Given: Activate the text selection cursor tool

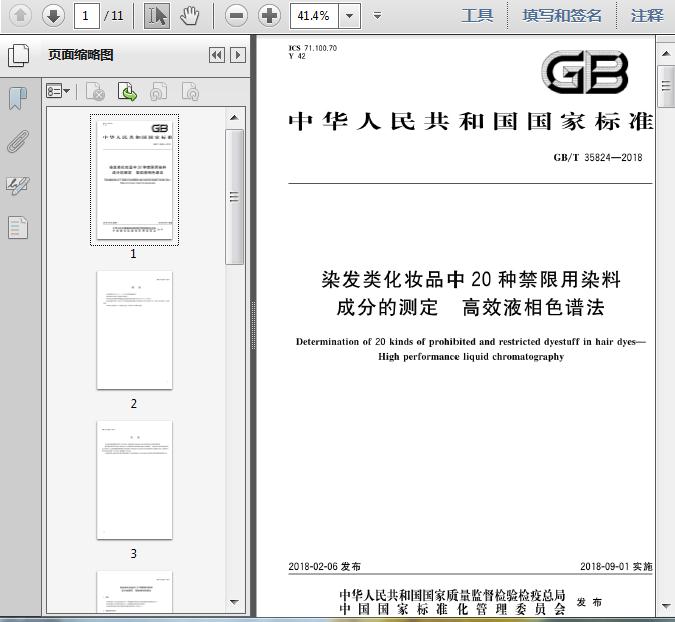Looking at the screenshot, I should tap(157, 15).
